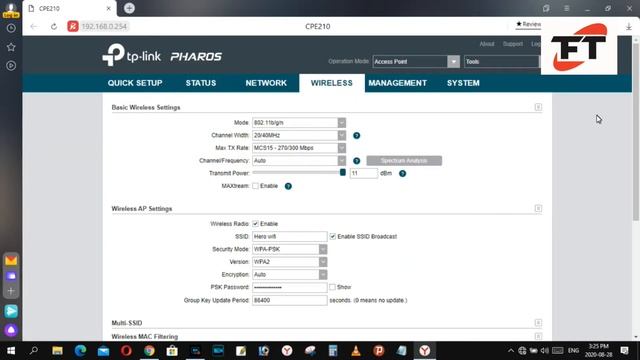Image resolution: width=640 pixels, height=360 pixels.
Task: Open the Status tab
Action: pyautogui.click(x=201, y=83)
